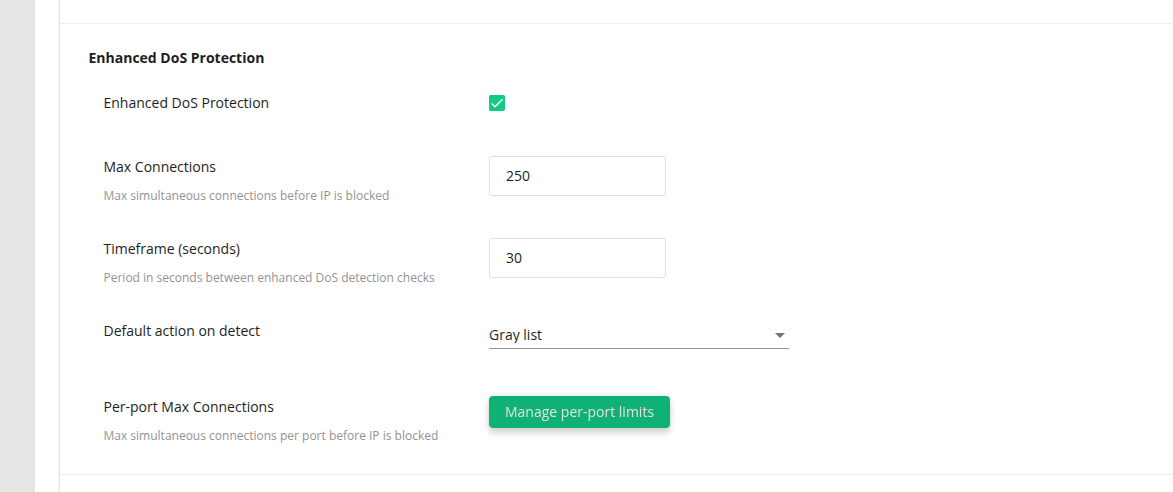Screen dimensions: 1173x492
Task: Click the gray sidebar strip on the left
Action: click(17, 246)
